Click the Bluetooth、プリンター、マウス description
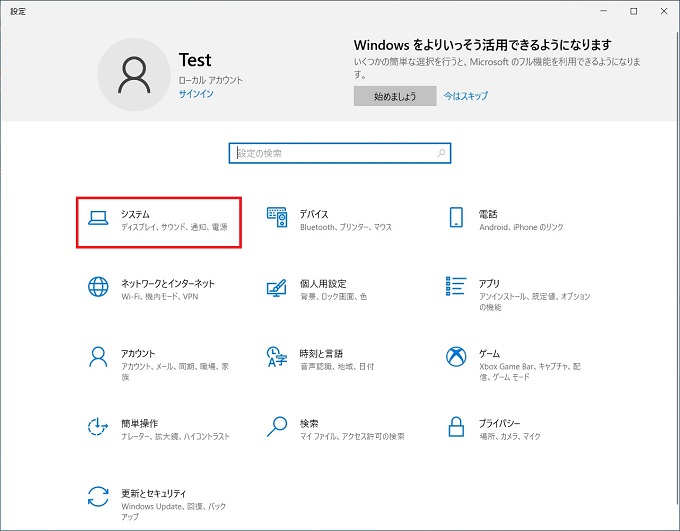 tap(346, 227)
